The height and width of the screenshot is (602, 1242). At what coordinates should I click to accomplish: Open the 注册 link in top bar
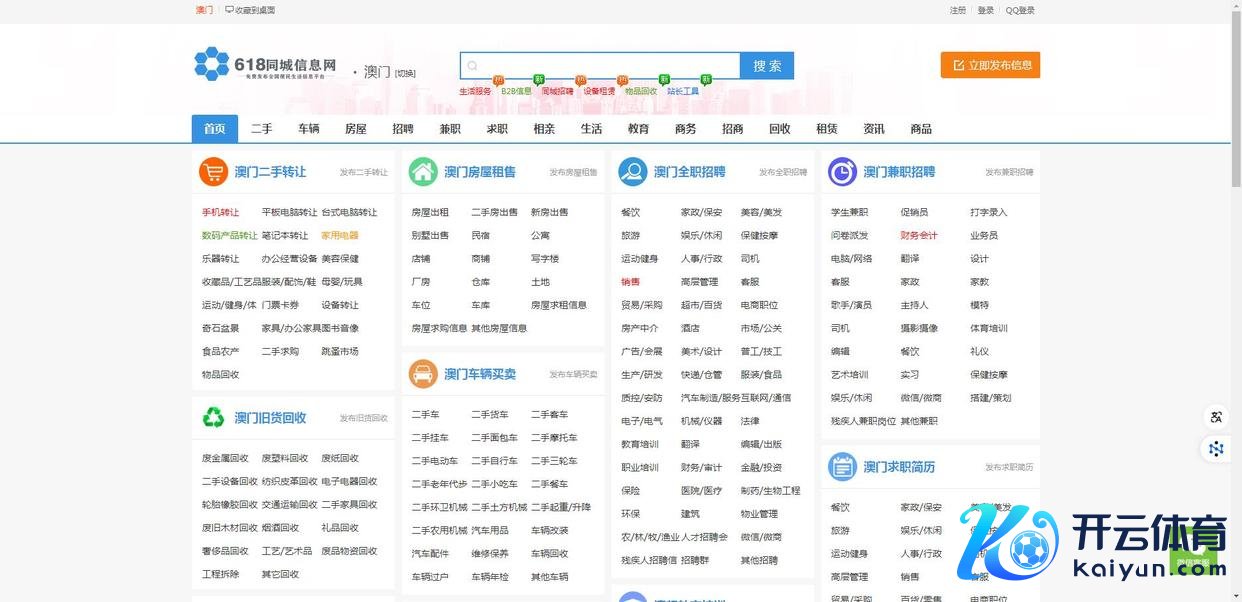(x=958, y=10)
